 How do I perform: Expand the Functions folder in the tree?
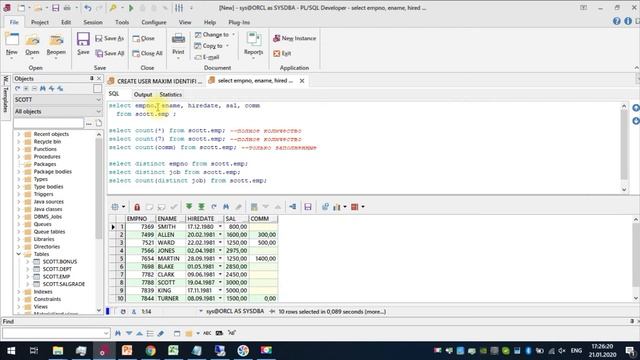pyautogui.click(x=18, y=149)
